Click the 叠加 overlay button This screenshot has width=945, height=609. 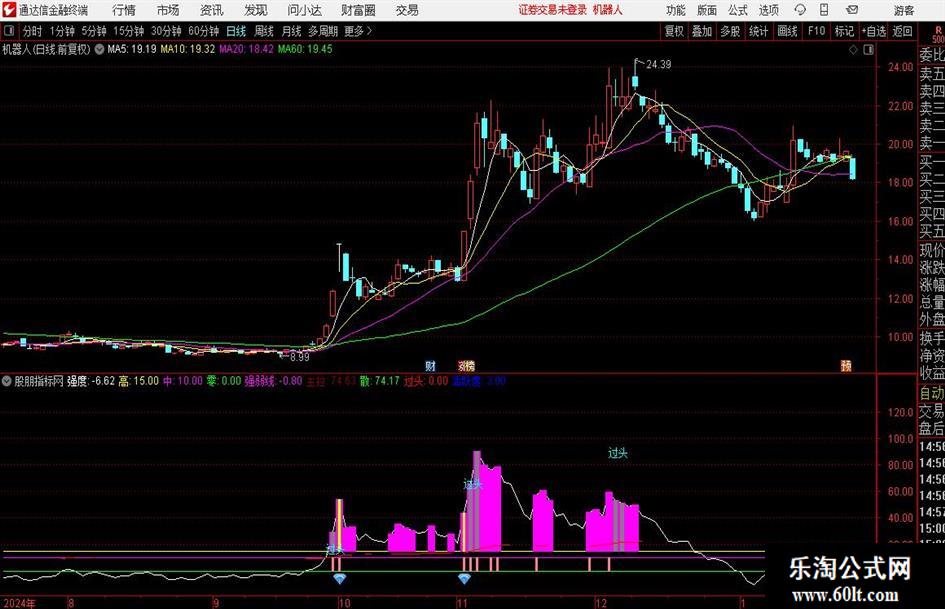tap(702, 31)
